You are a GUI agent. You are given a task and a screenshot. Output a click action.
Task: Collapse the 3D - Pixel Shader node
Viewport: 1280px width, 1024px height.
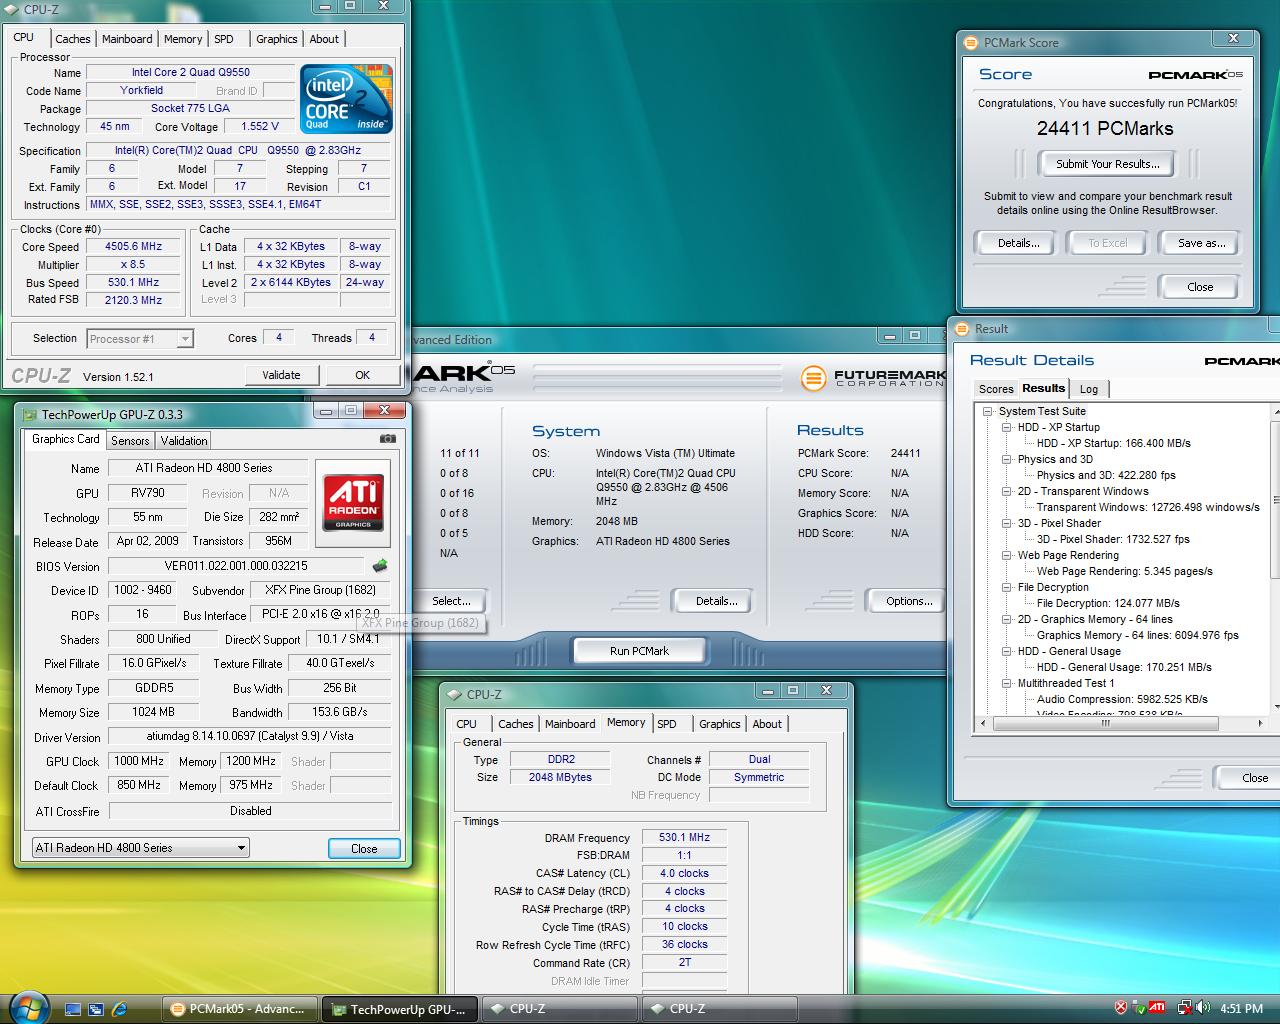pyautogui.click(x=1007, y=523)
